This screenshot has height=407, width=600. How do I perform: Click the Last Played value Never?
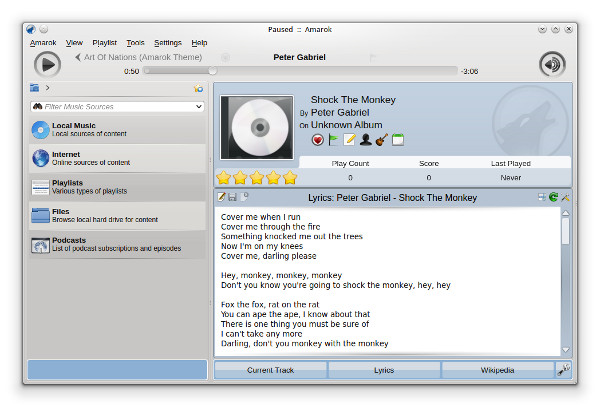pyautogui.click(x=510, y=178)
